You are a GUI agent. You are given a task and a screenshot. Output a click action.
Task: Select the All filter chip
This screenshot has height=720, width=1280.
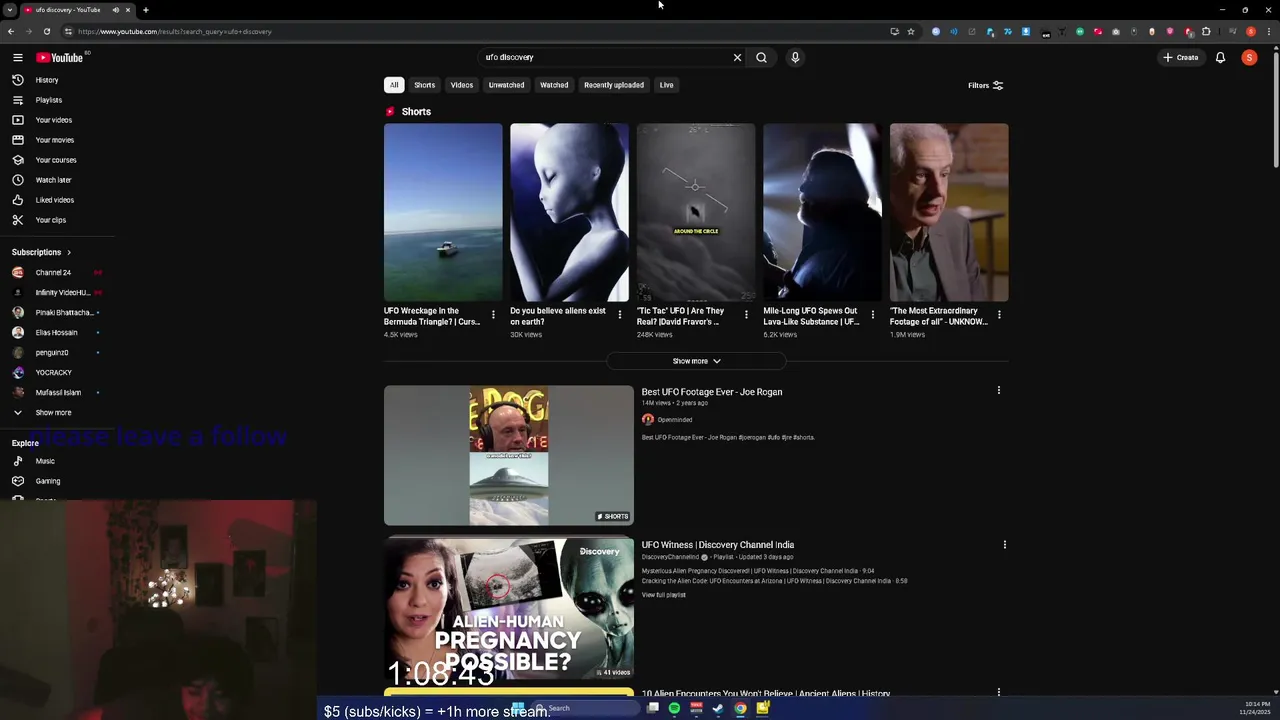394,85
